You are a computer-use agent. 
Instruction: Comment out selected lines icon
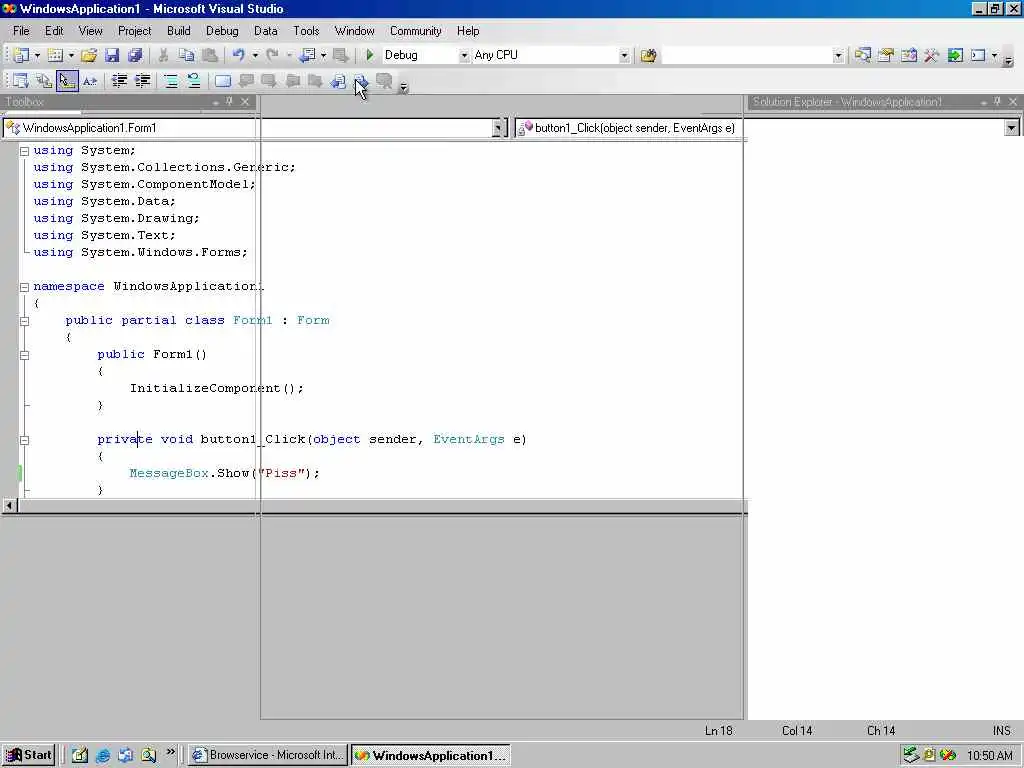[x=170, y=81]
